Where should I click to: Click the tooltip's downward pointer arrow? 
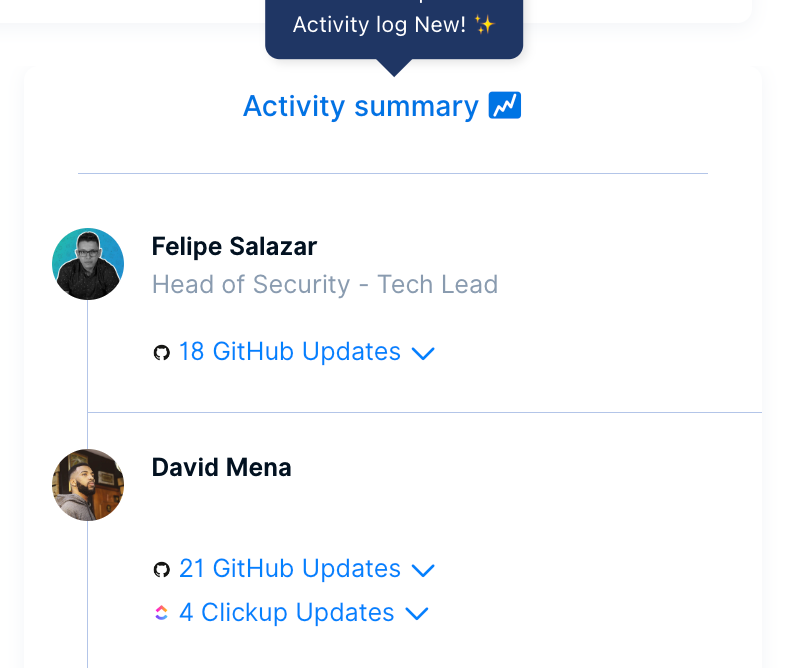394,67
